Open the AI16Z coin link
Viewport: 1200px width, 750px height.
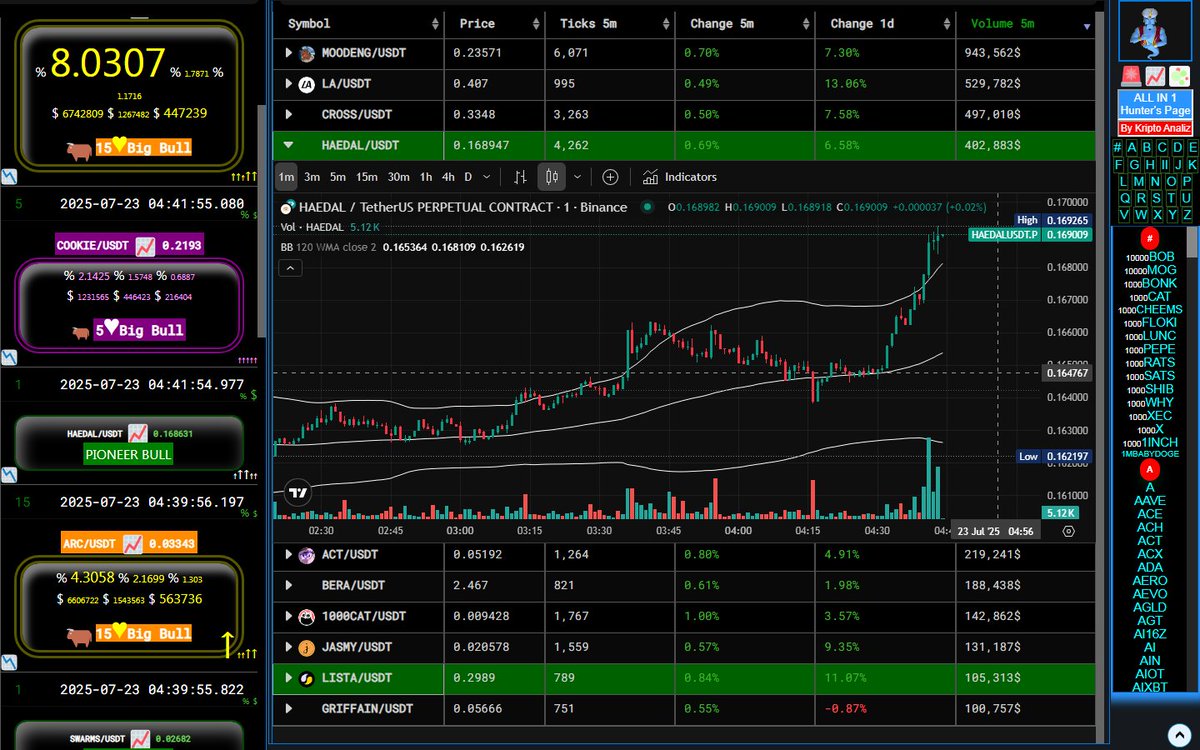[1150, 634]
